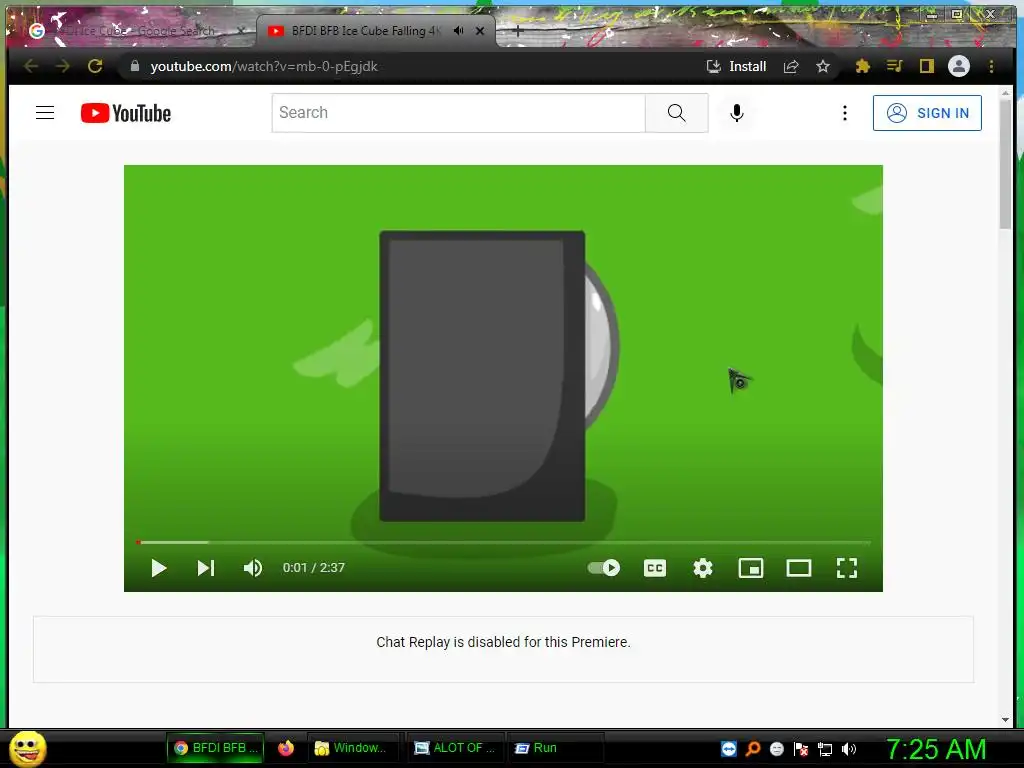The width and height of the screenshot is (1024, 768).
Task: Enable the miniplayer
Action: point(751,568)
